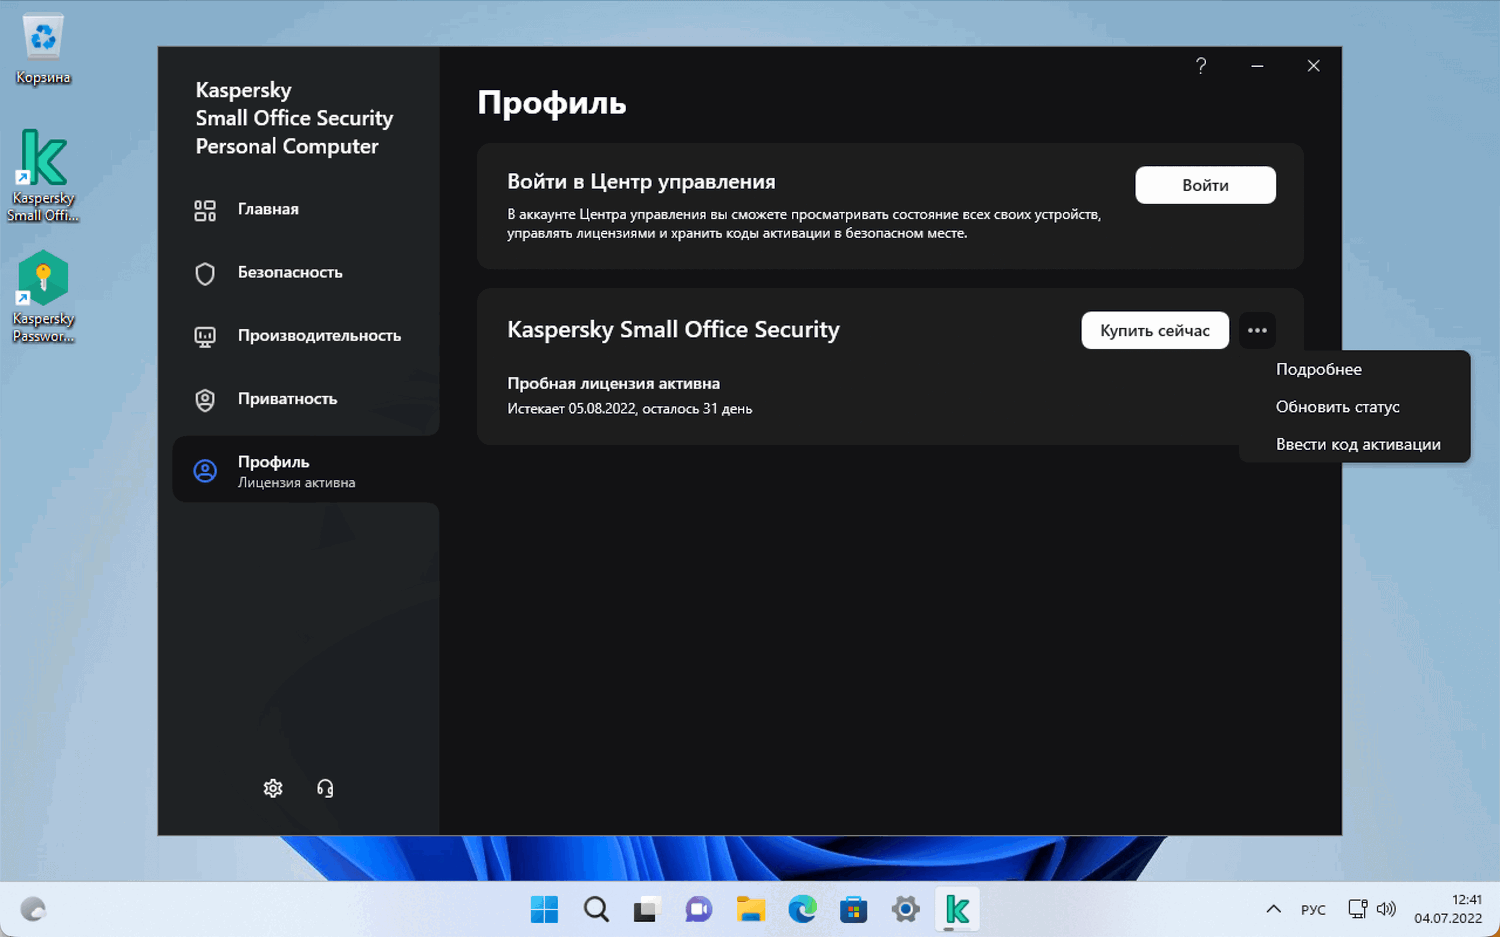1500x937 pixels.
Task: Choose Подробнее from the license menu
Action: [1355, 369]
